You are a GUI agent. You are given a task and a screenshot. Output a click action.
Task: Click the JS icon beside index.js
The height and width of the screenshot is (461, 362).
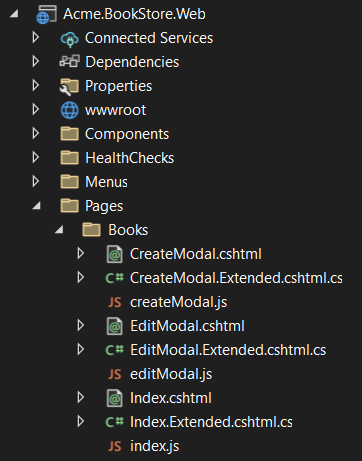pyautogui.click(x=115, y=446)
